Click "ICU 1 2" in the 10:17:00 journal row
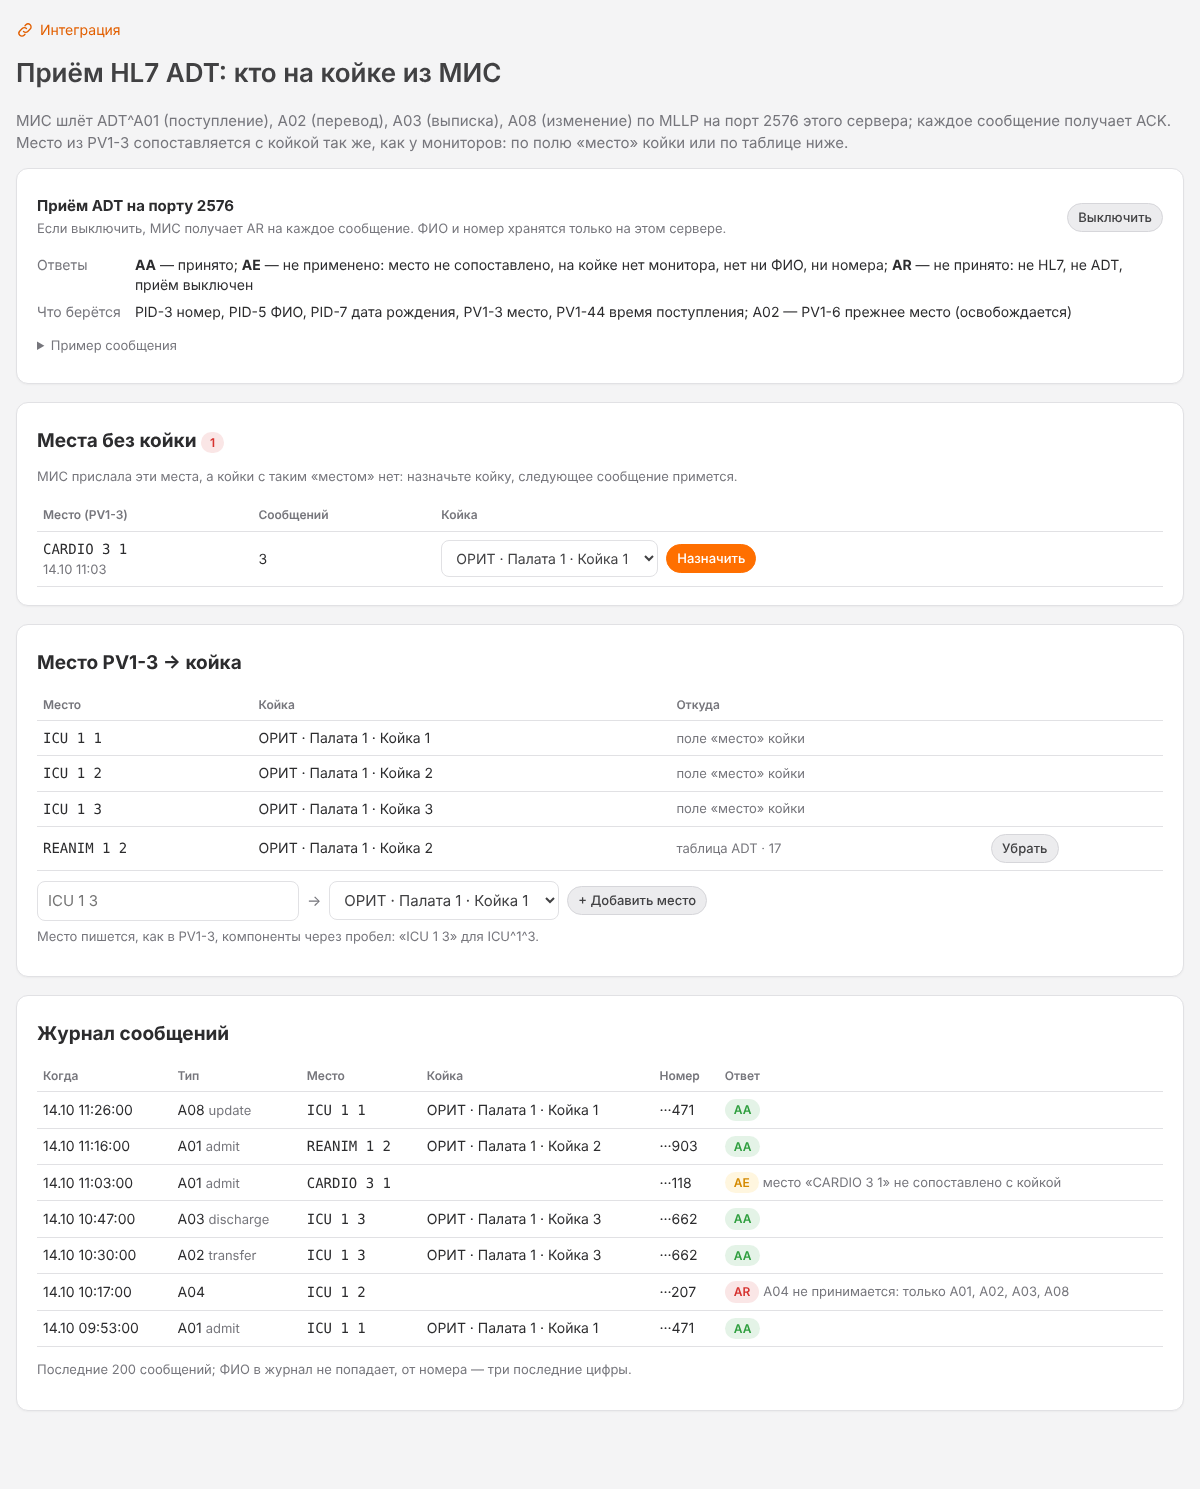 (336, 1292)
